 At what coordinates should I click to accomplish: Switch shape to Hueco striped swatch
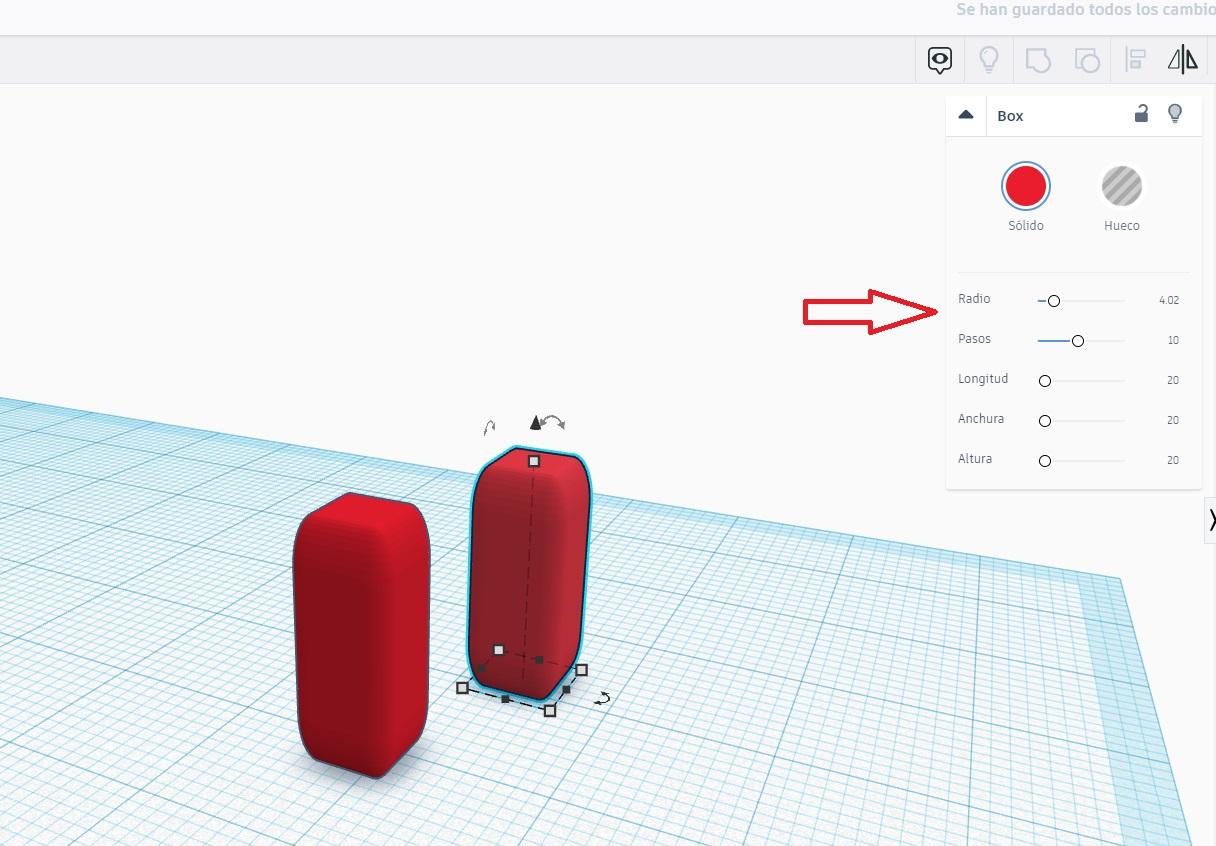coord(1121,186)
